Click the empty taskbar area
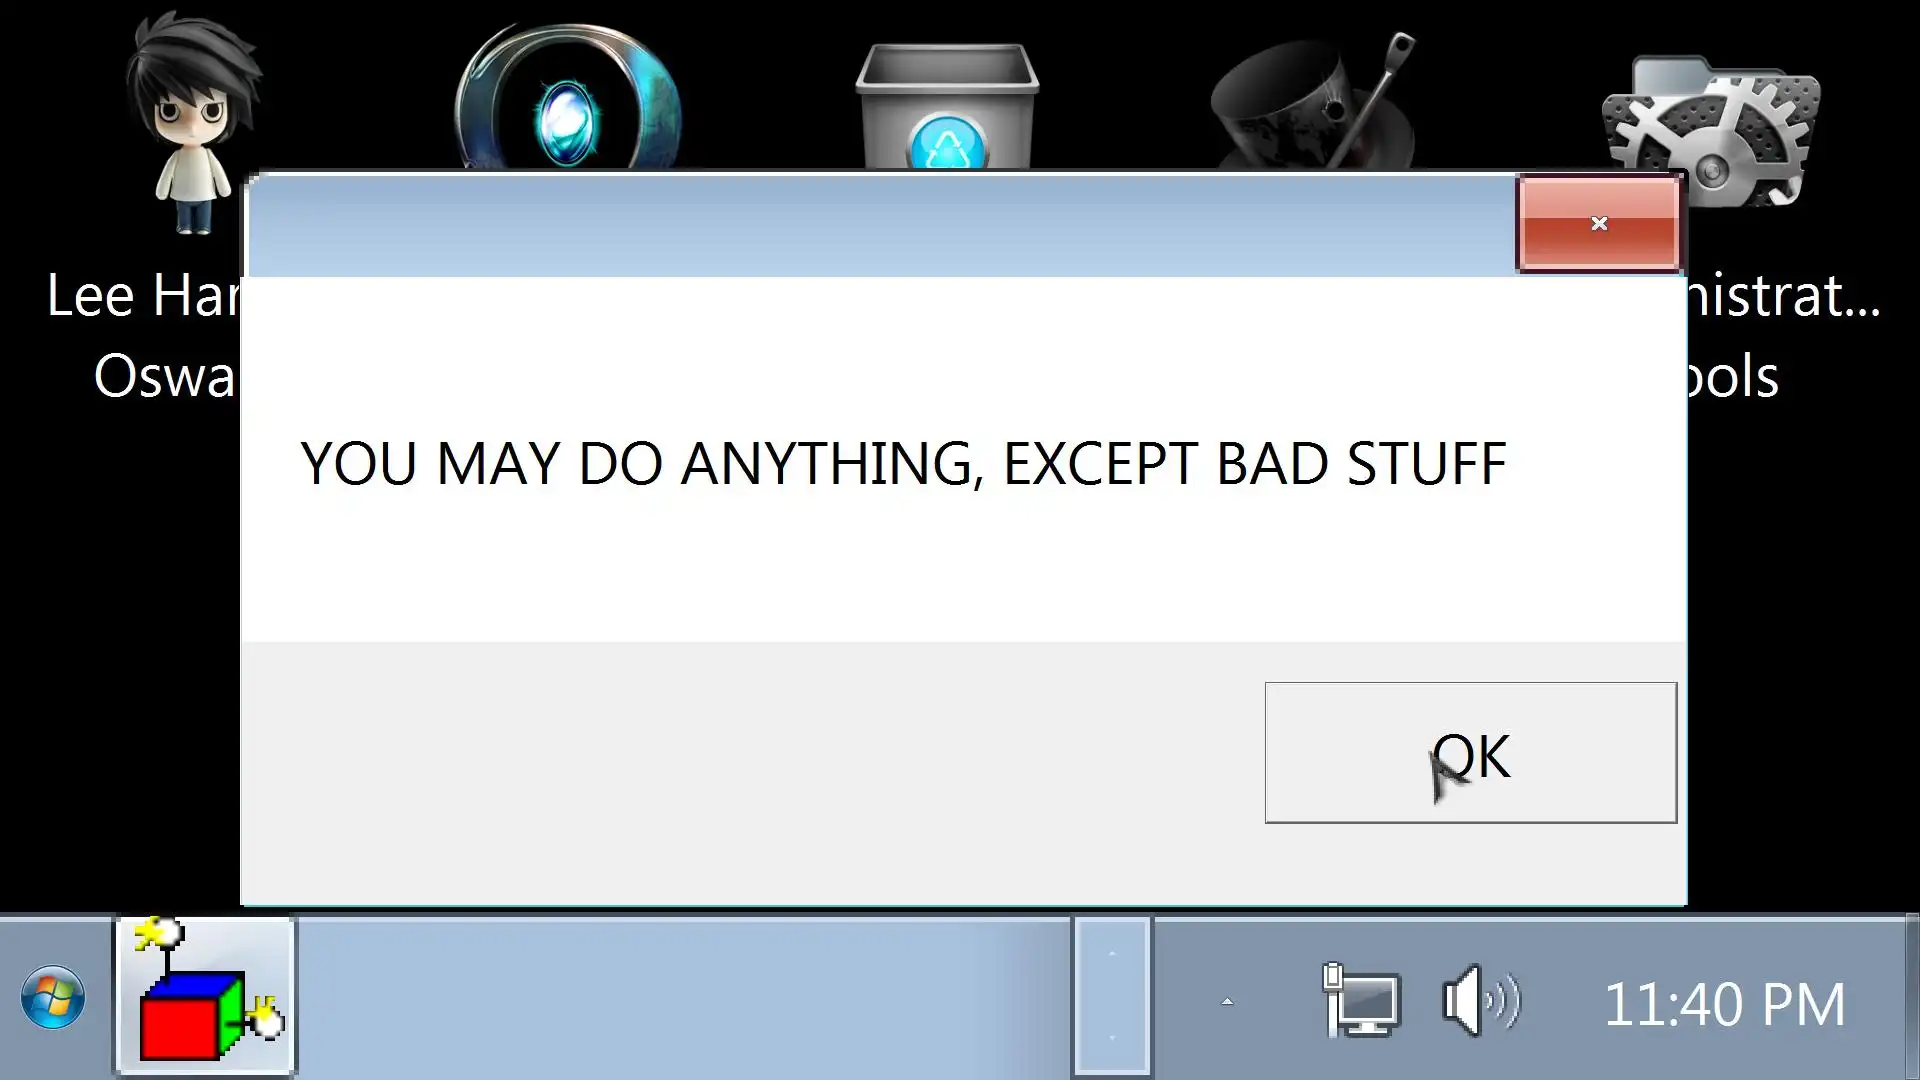Screen dimensions: 1920x1080 pos(684,998)
